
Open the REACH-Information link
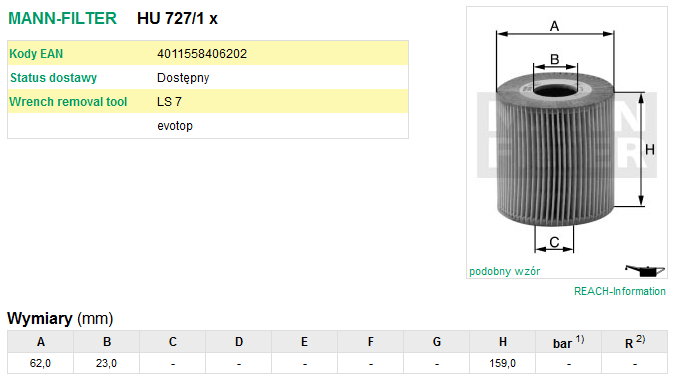click(x=620, y=291)
